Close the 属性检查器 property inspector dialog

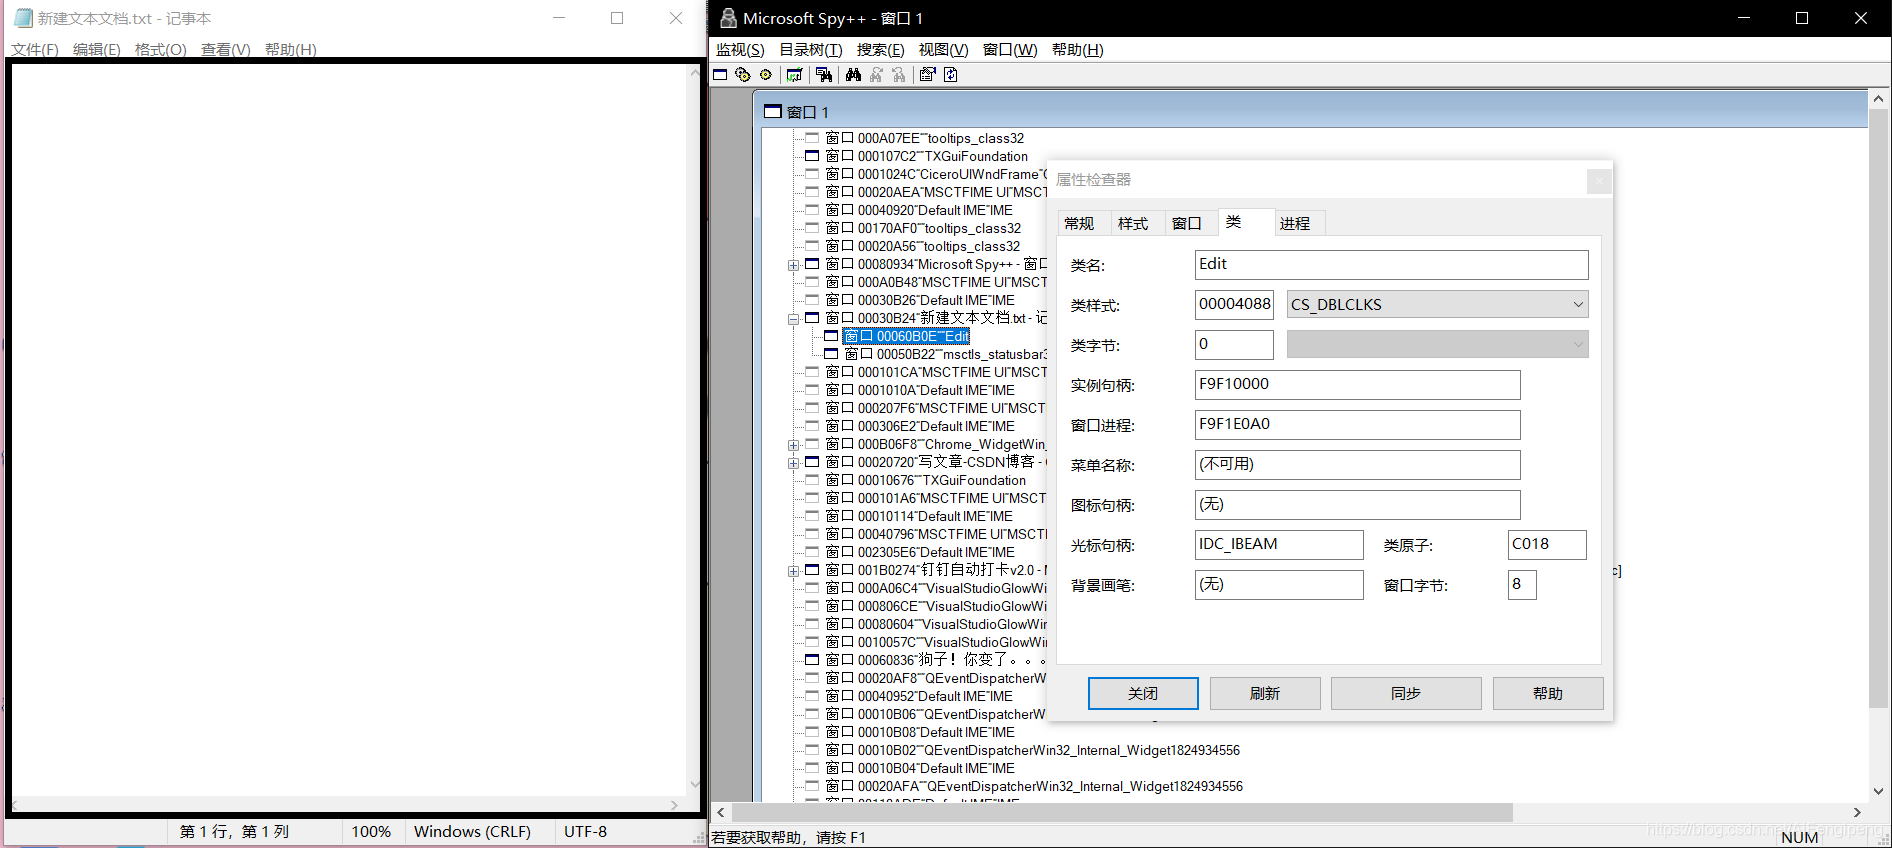(x=1599, y=181)
